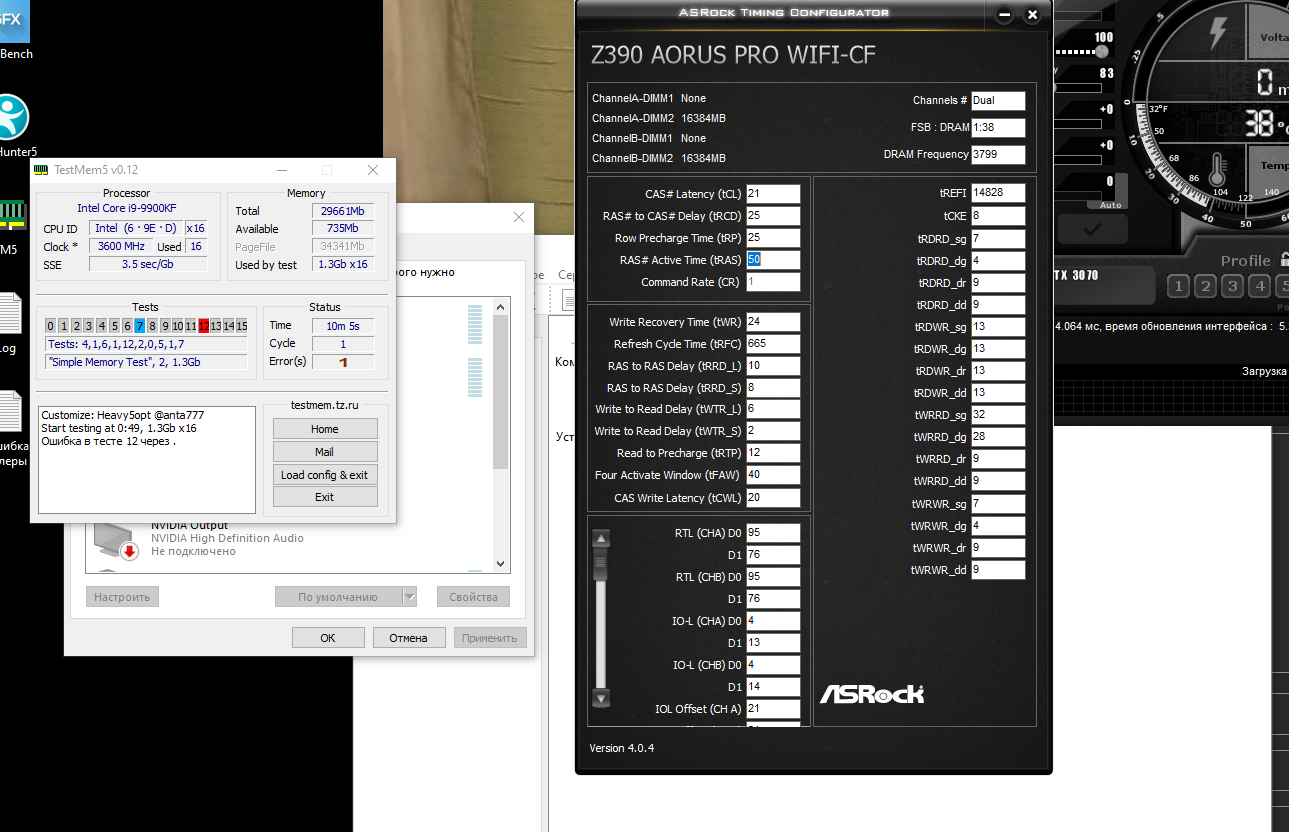Click the Настроить button in sound dialog
The height and width of the screenshot is (832, 1289).
122,597
